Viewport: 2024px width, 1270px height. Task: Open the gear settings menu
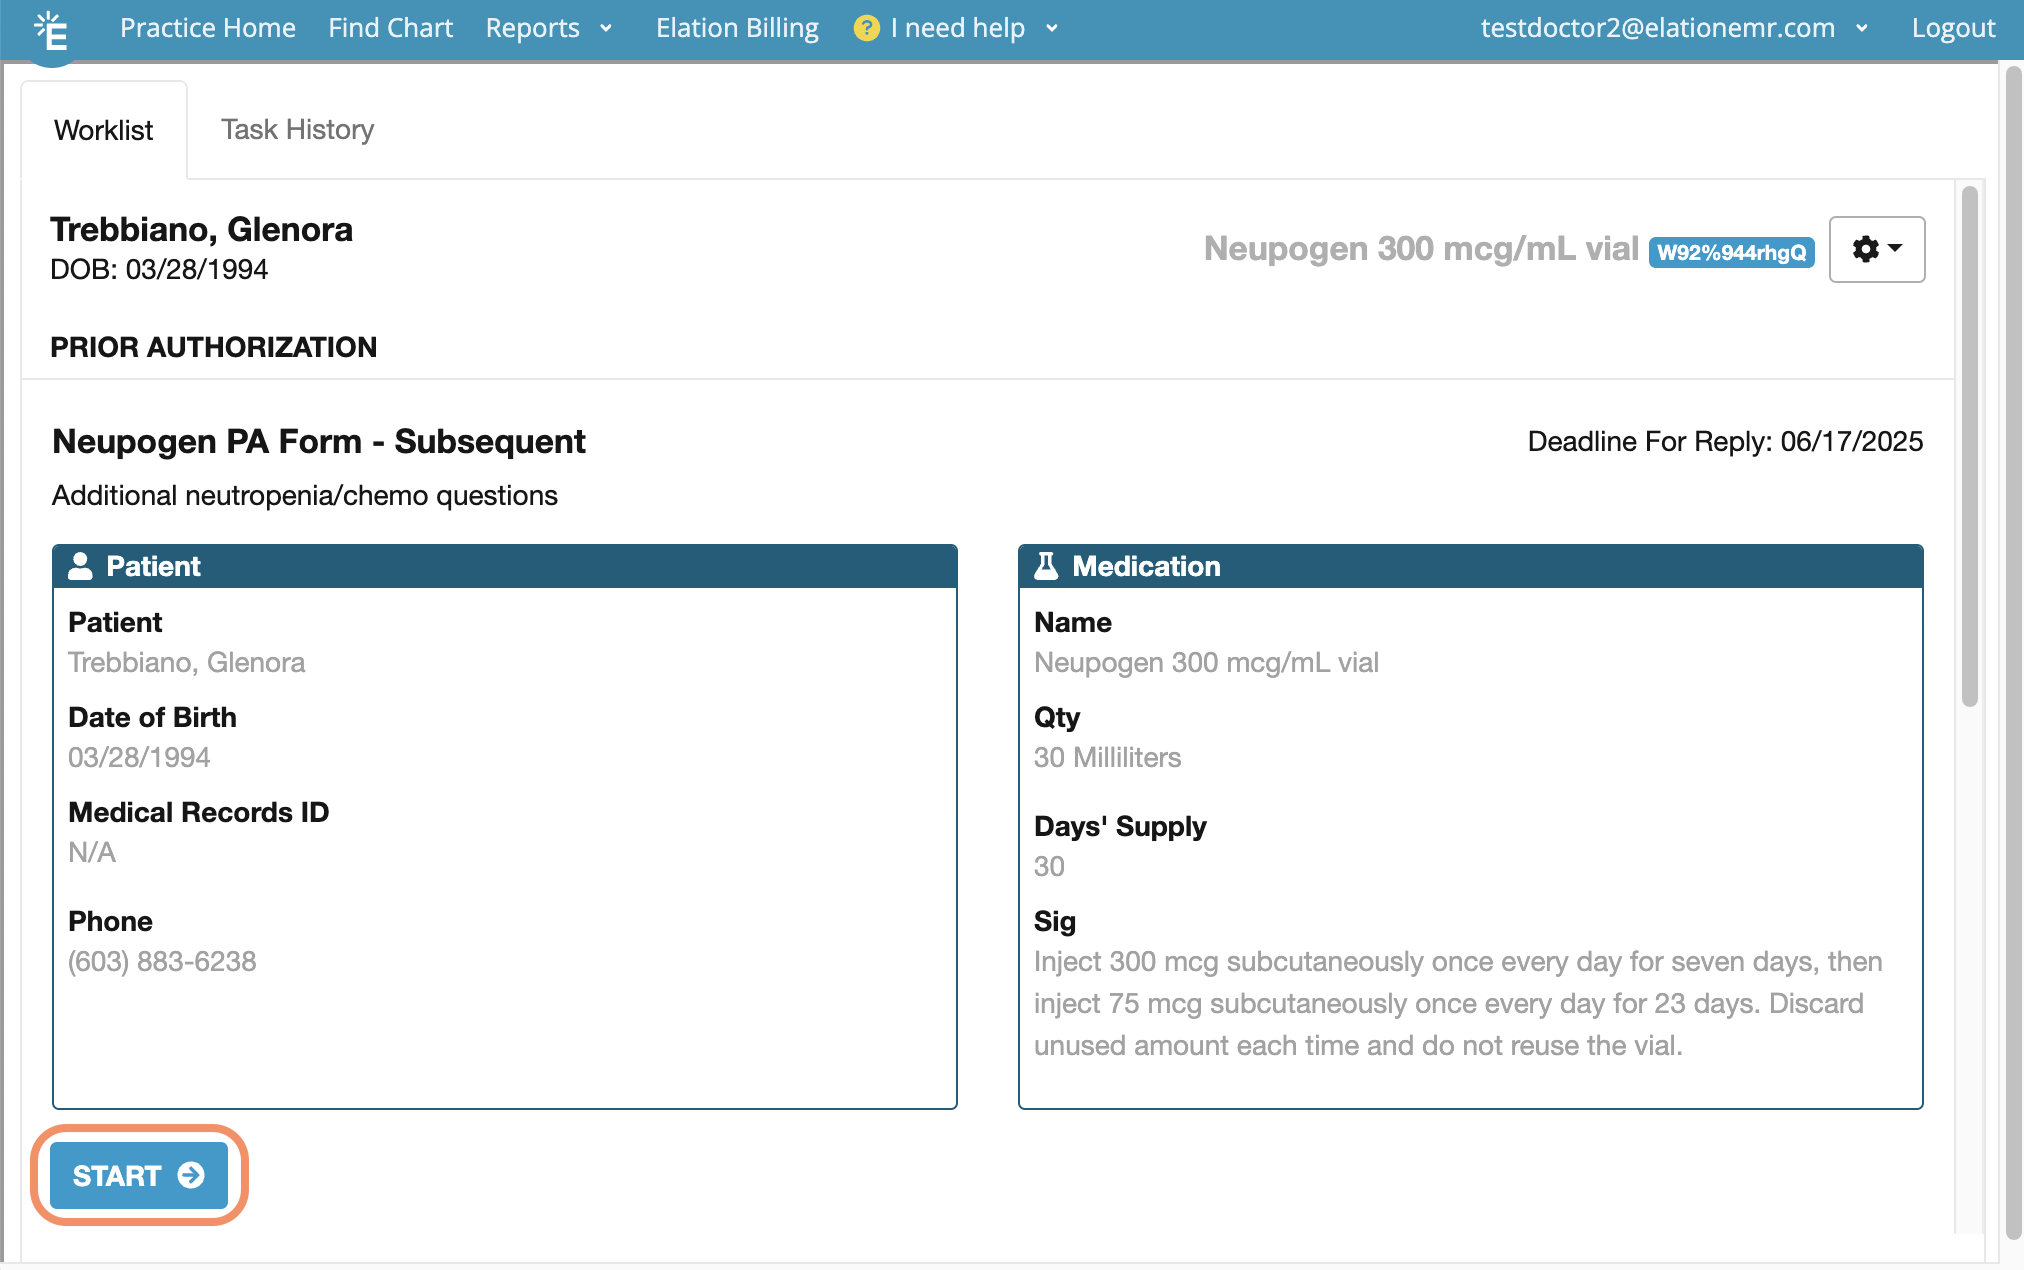point(1868,248)
